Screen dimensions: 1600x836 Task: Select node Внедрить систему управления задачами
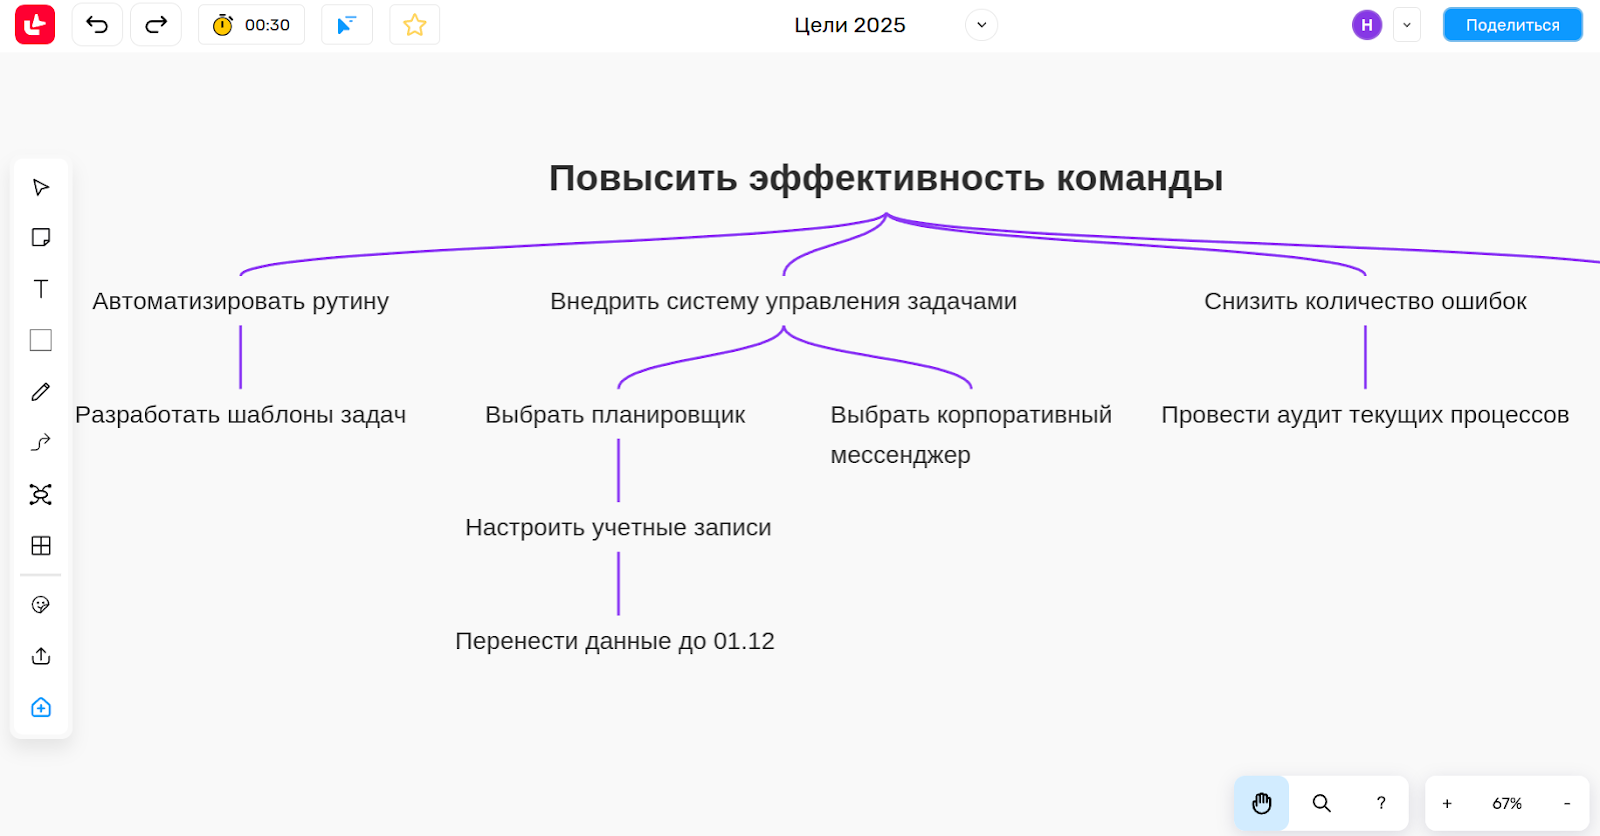tap(783, 301)
